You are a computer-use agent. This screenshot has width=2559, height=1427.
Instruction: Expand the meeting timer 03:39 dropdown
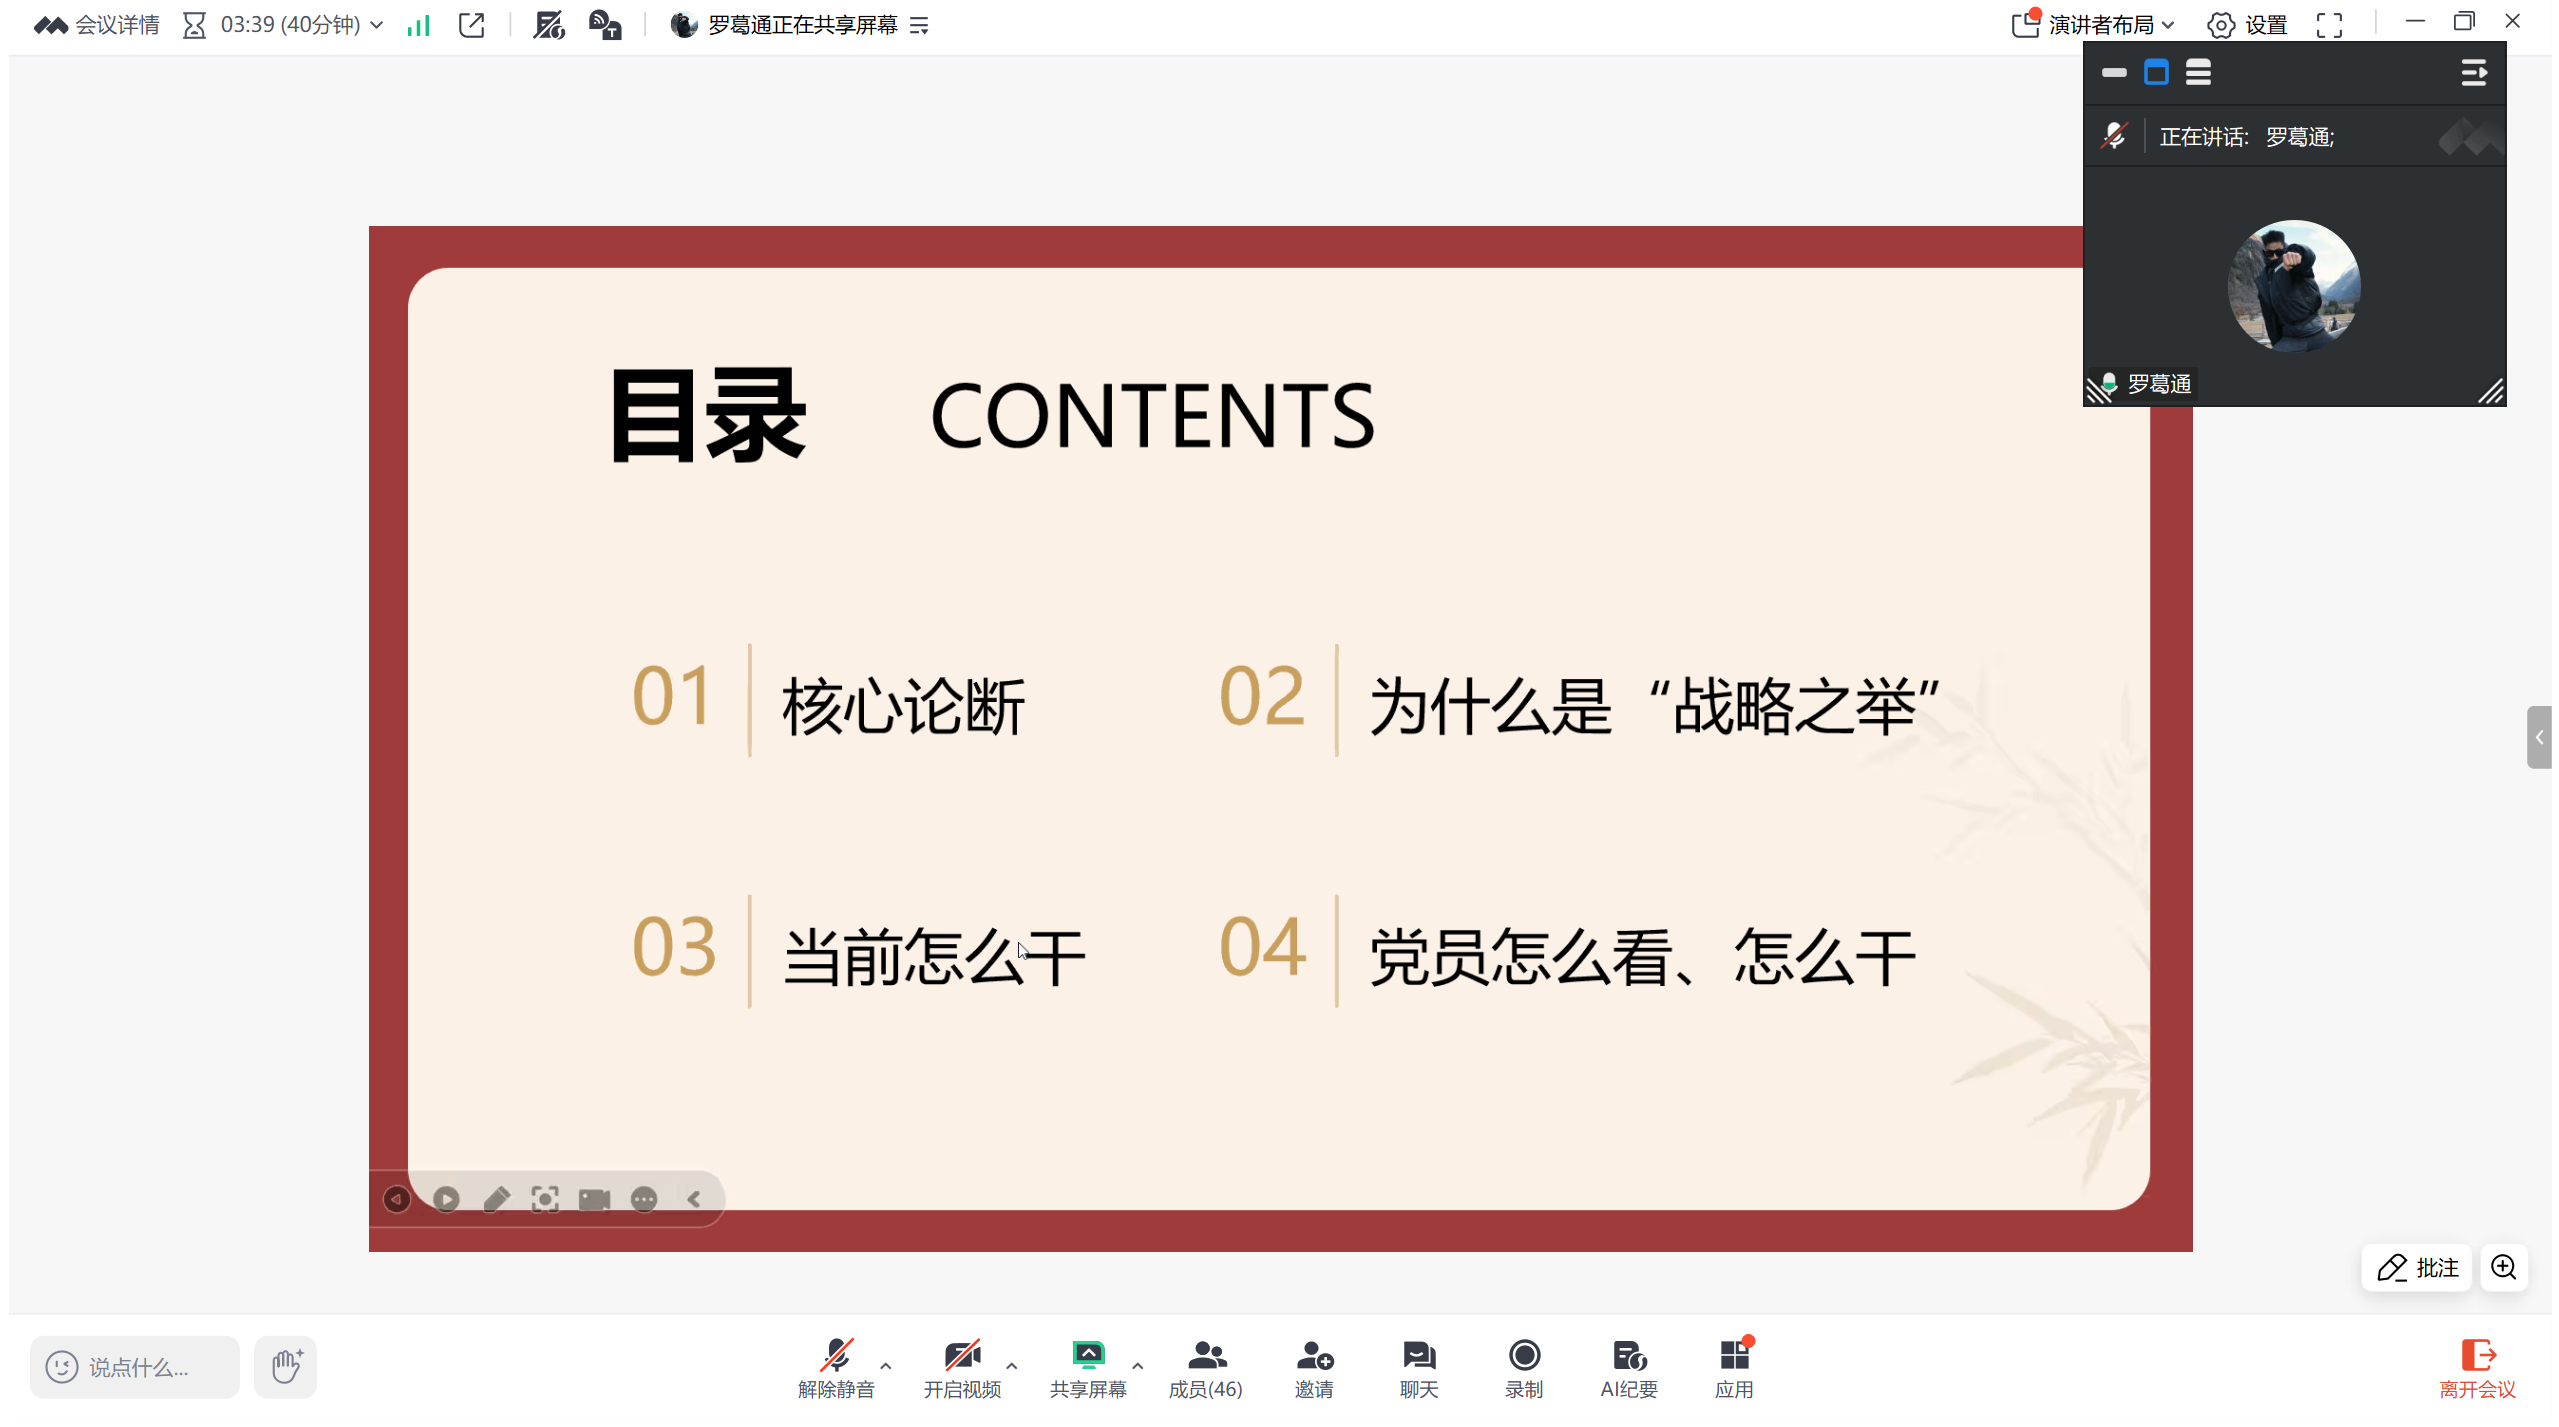(x=376, y=25)
